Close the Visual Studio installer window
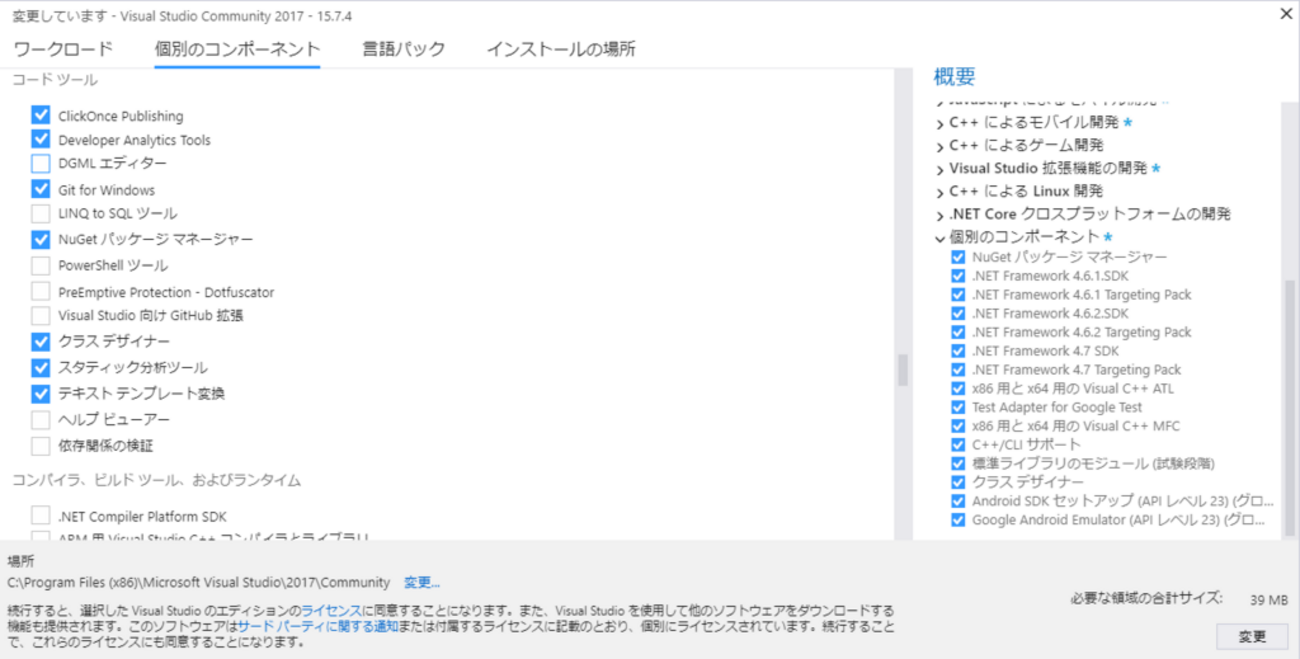The width and height of the screenshot is (1300, 659). tap(1285, 13)
